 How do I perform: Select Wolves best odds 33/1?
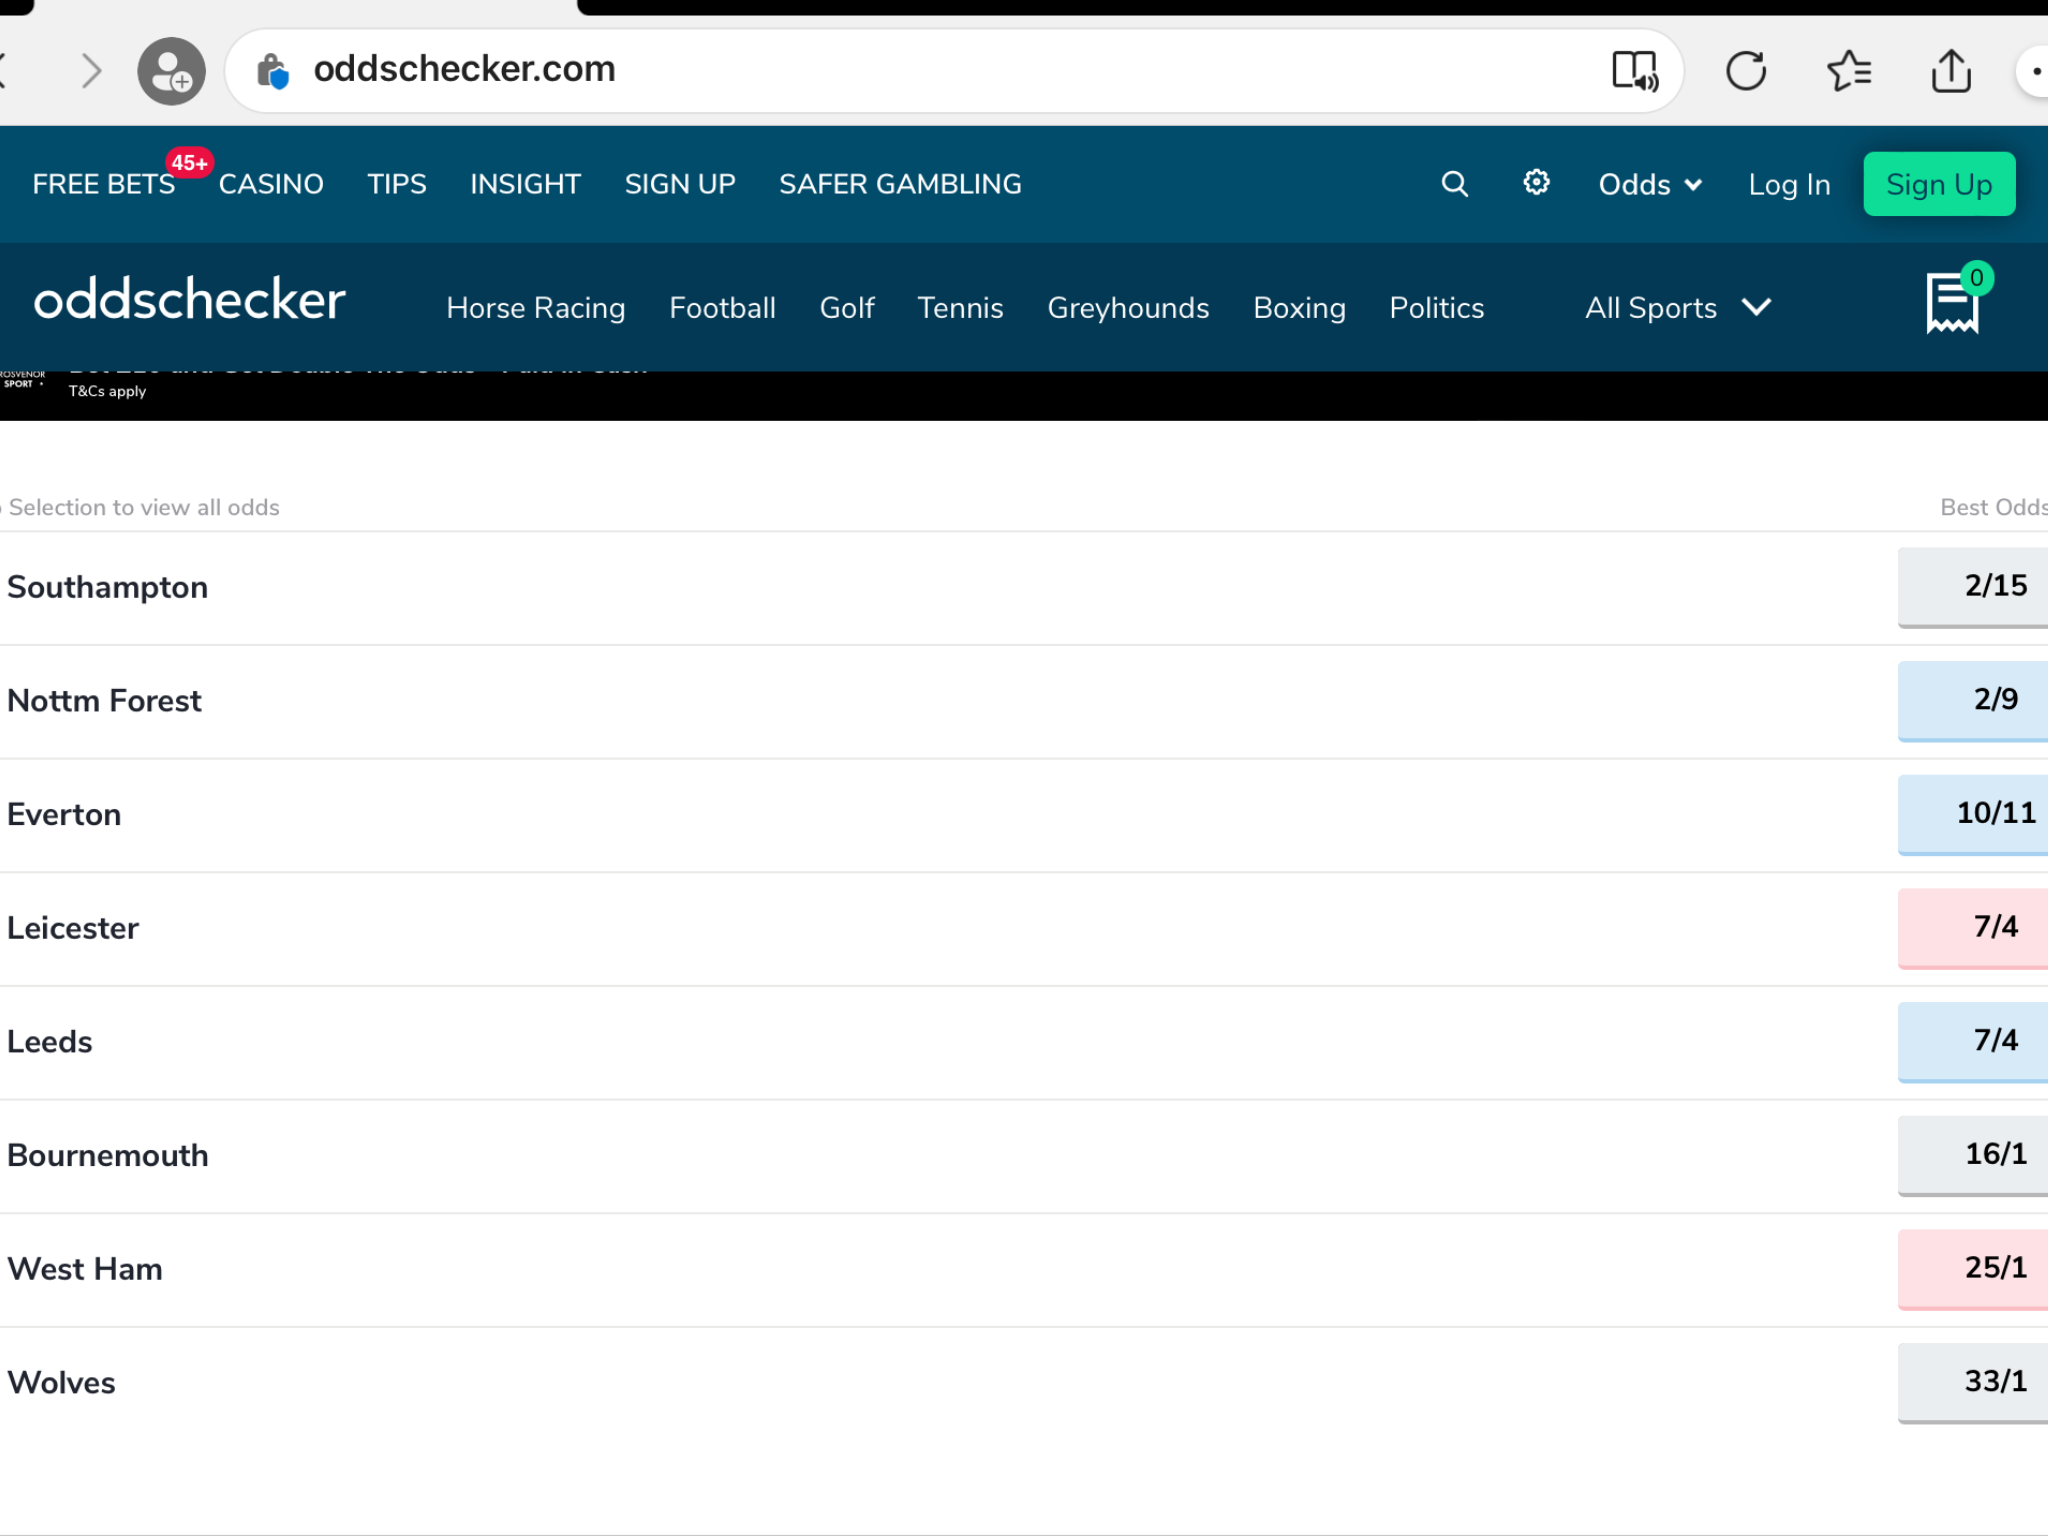point(1973,1383)
